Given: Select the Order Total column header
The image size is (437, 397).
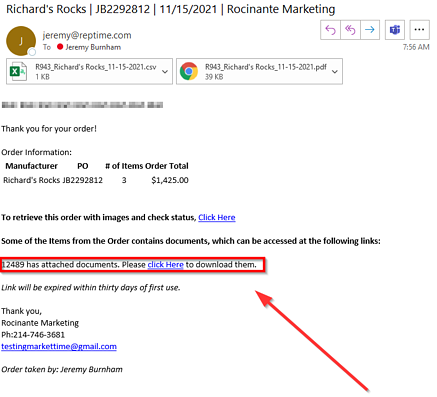Looking at the screenshot, I should pyautogui.click(x=167, y=166).
